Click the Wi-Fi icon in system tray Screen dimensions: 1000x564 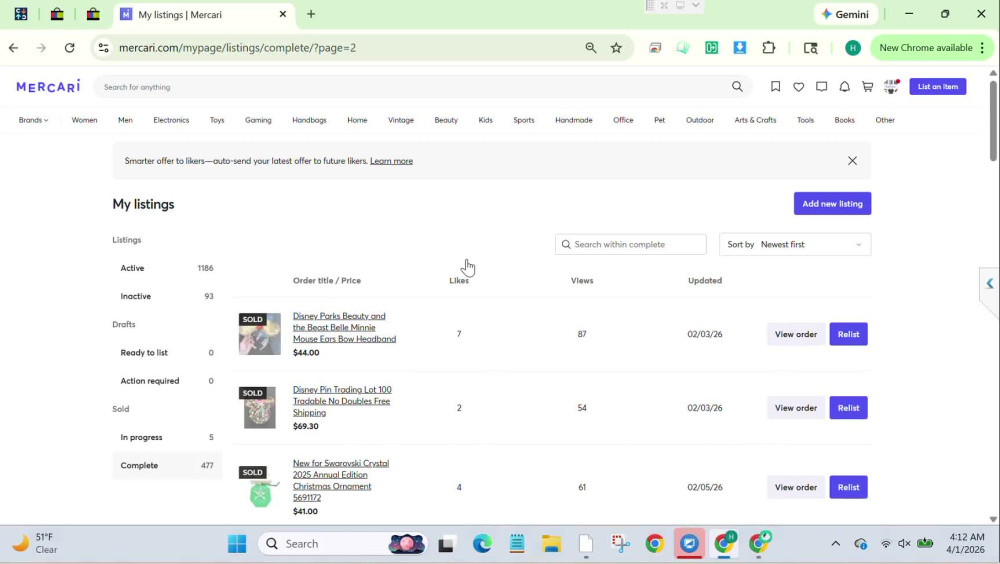coord(886,544)
